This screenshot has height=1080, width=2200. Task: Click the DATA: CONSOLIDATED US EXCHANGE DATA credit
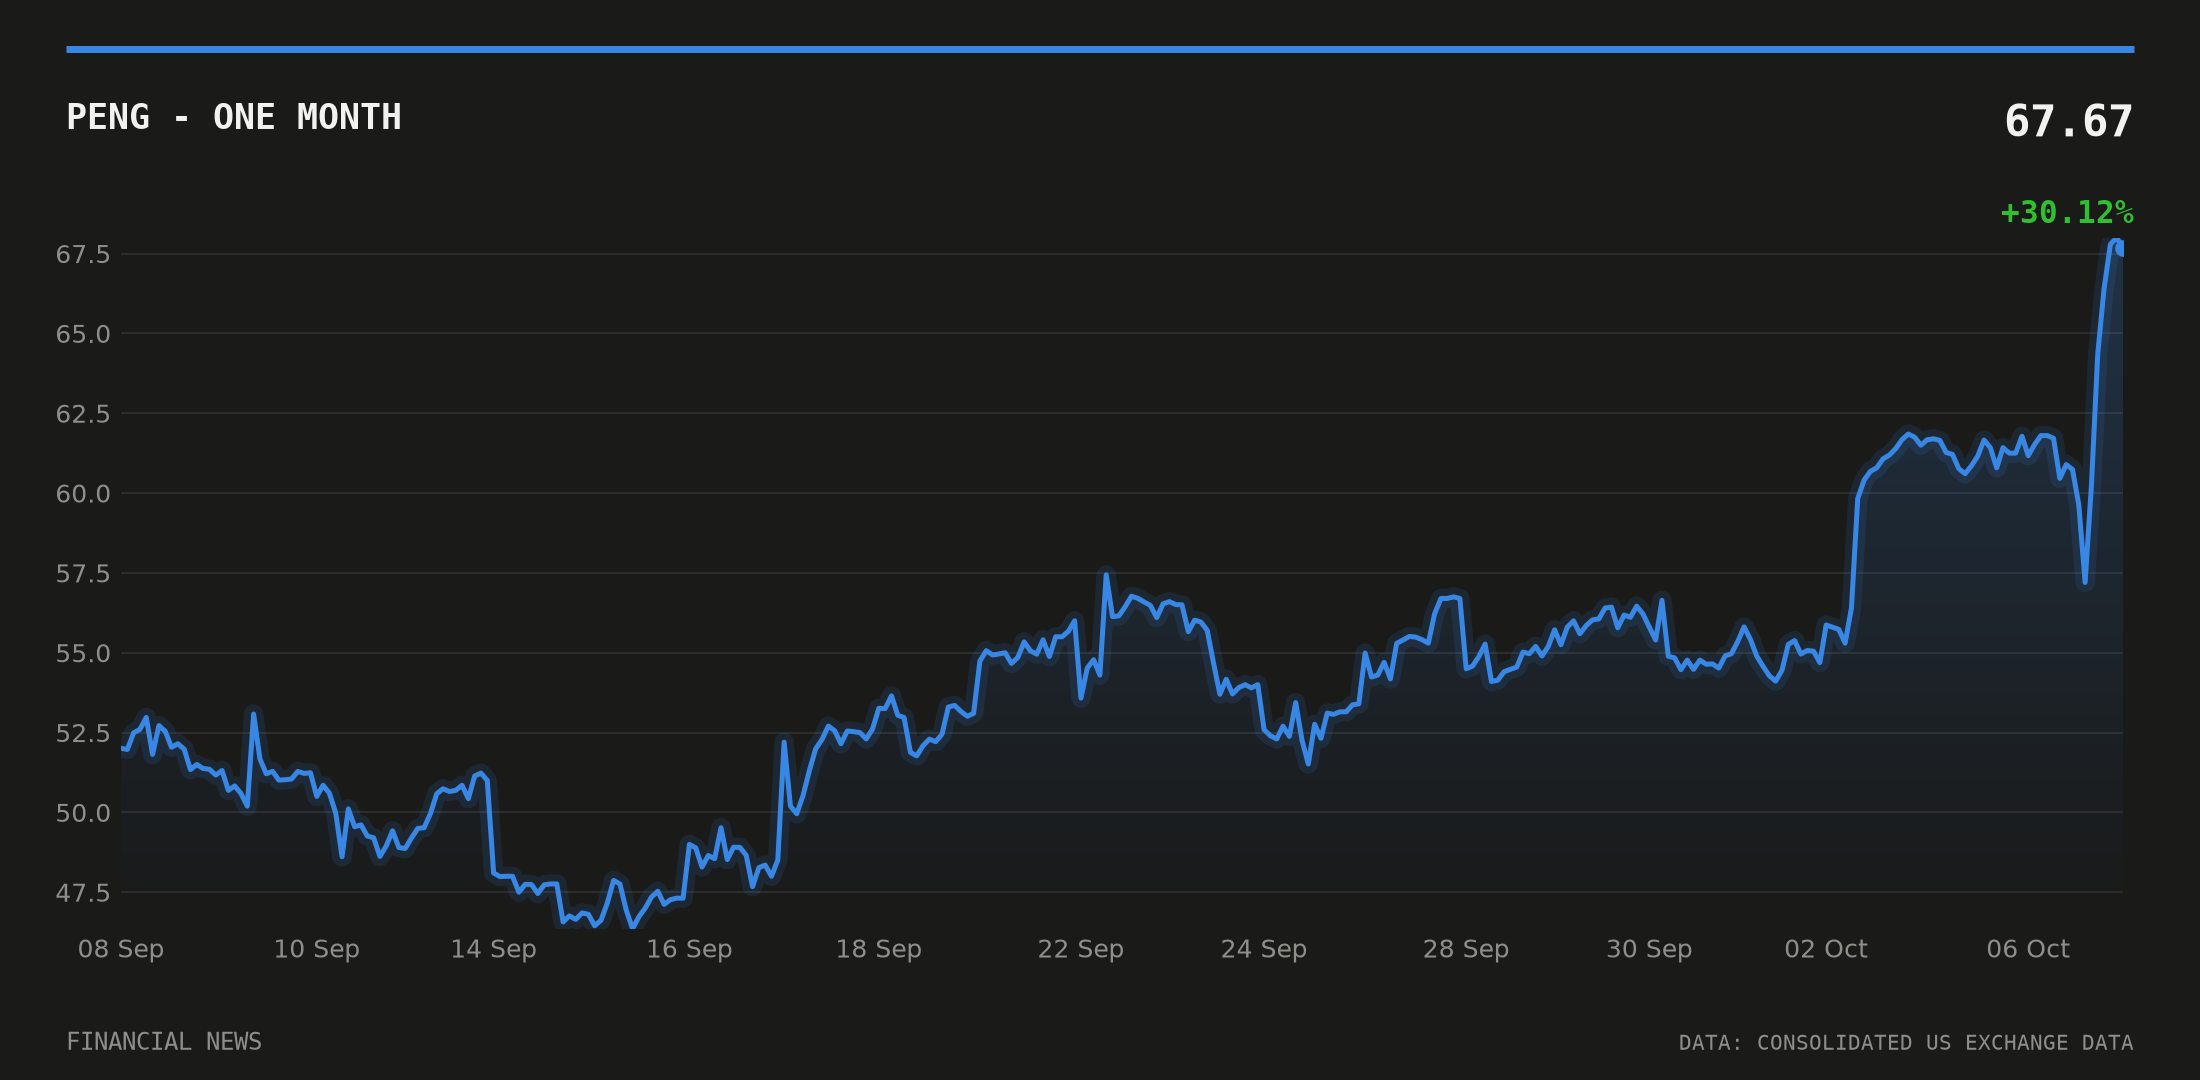[1906, 1044]
